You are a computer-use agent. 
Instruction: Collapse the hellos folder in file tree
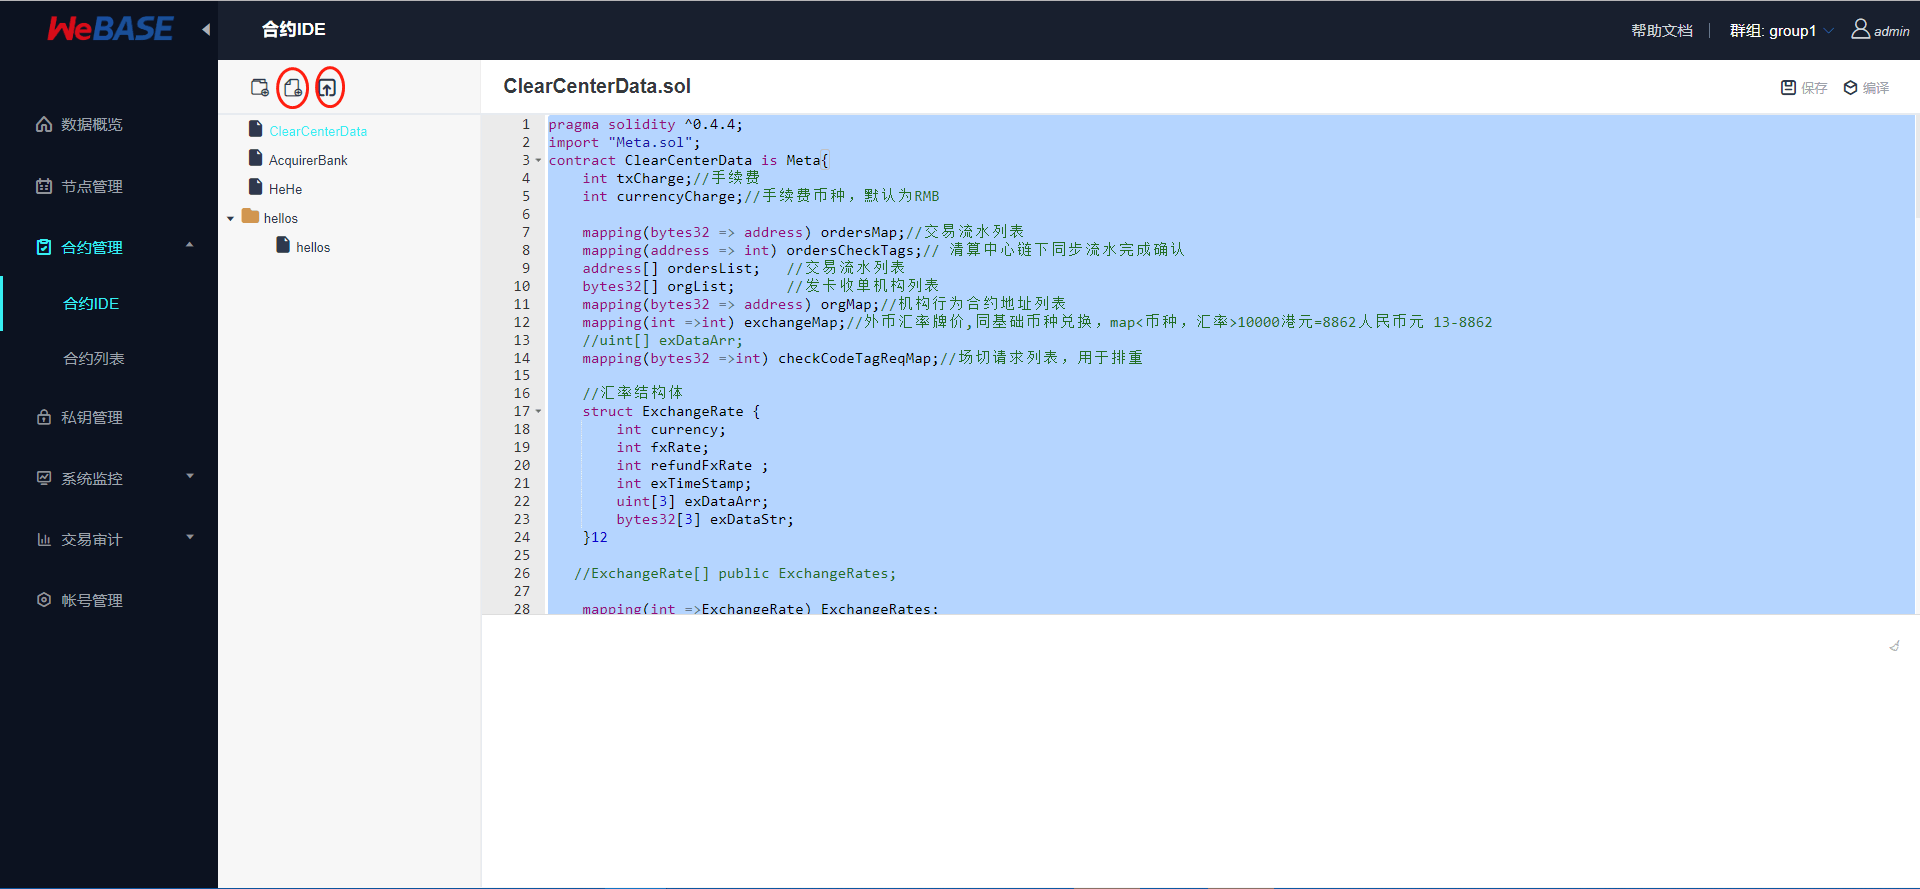[x=231, y=218]
